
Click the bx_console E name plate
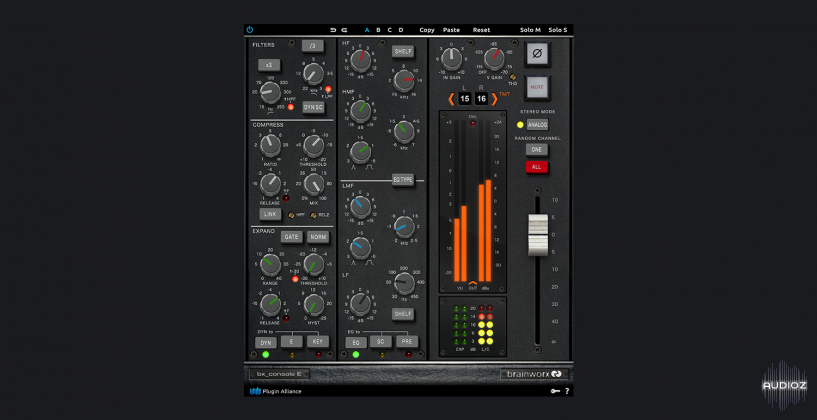click(x=279, y=374)
